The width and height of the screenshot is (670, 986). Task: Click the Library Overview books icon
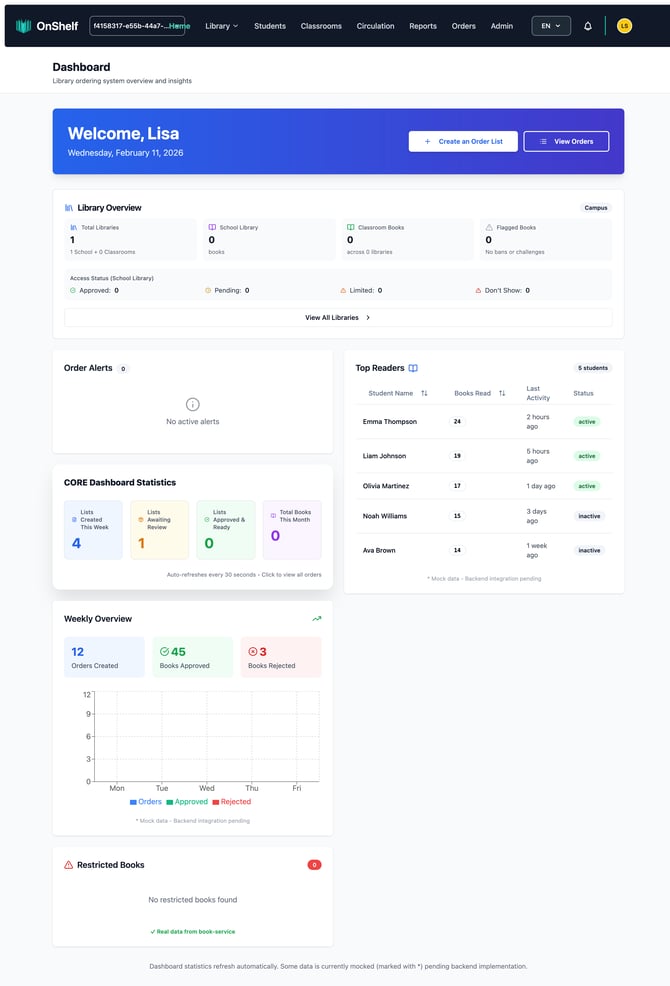69,208
